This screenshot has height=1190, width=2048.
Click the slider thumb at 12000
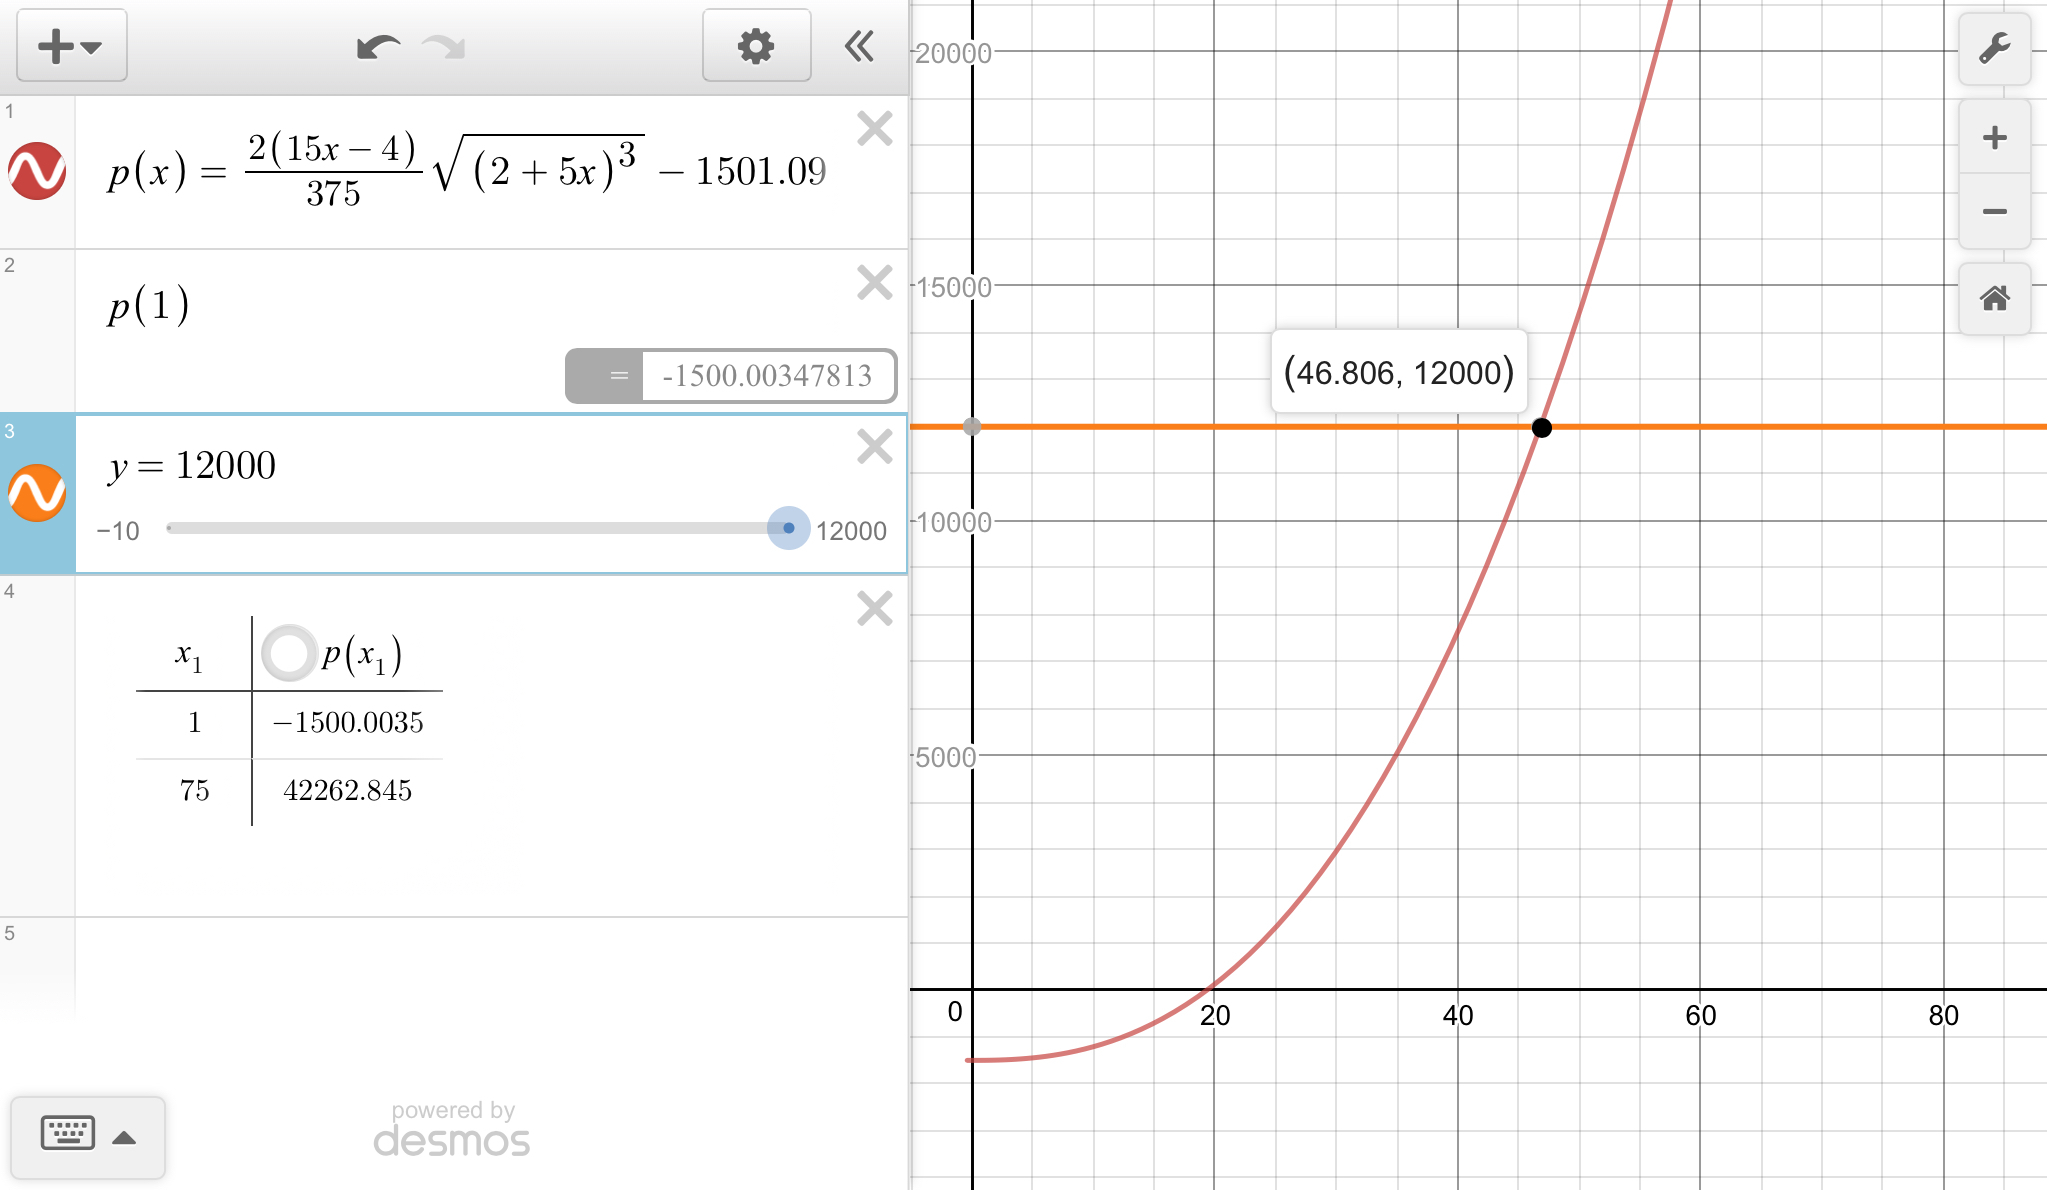click(x=788, y=528)
